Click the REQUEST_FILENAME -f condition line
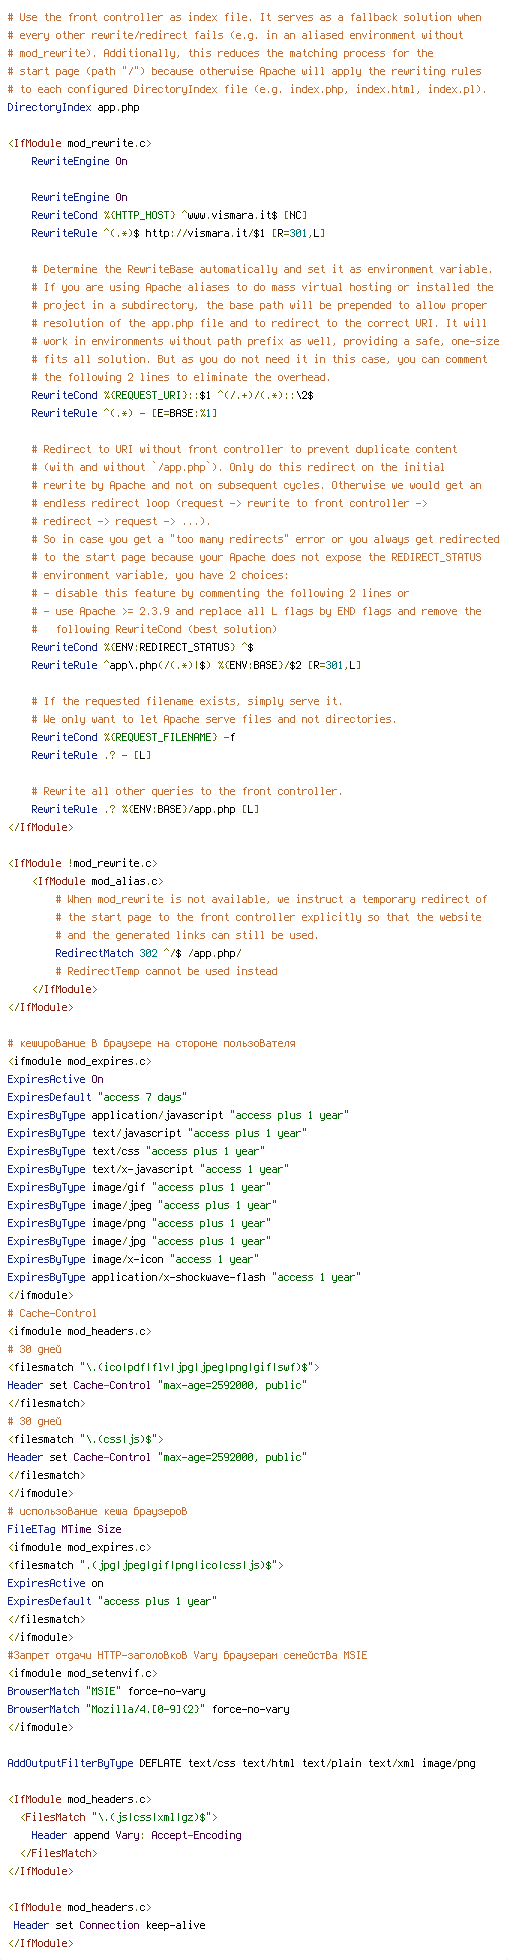Screen dimensions: 508x1960 point(133,737)
